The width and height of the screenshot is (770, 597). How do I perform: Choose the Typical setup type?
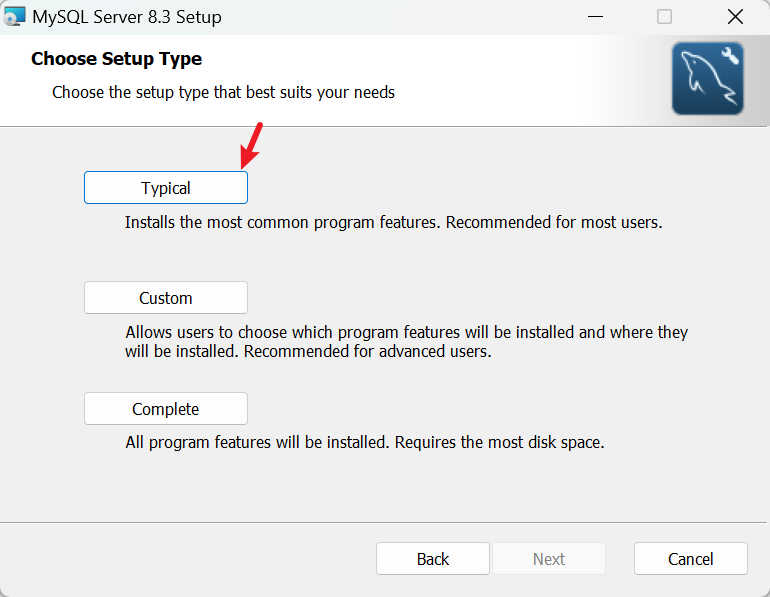coord(166,188)
